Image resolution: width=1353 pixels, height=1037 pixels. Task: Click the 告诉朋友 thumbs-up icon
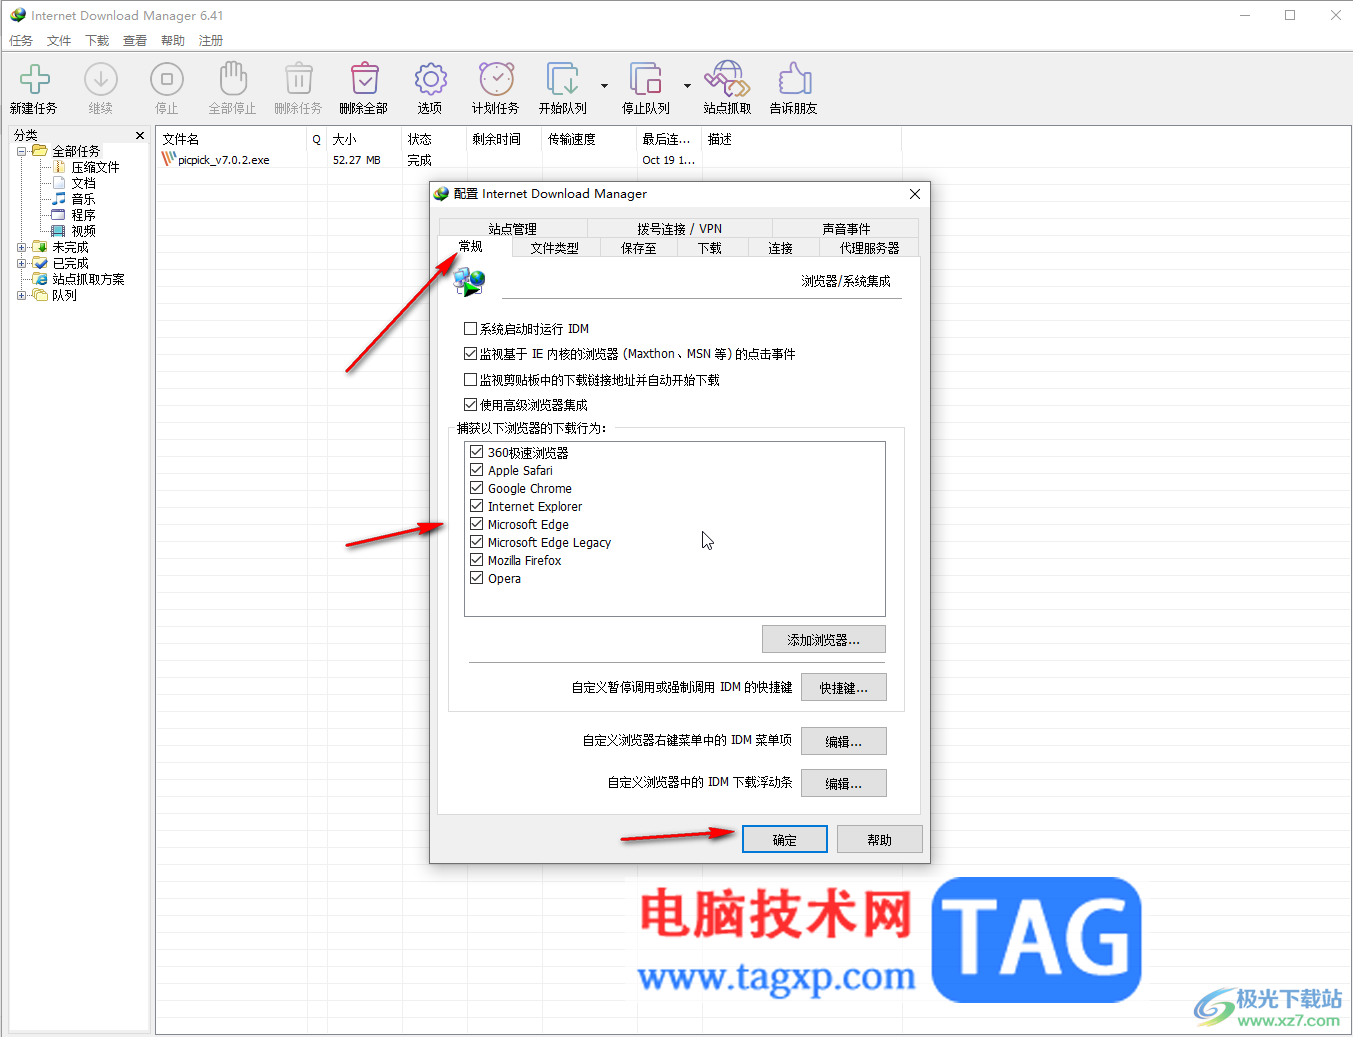pyautogui.click(x=794, y=79)
